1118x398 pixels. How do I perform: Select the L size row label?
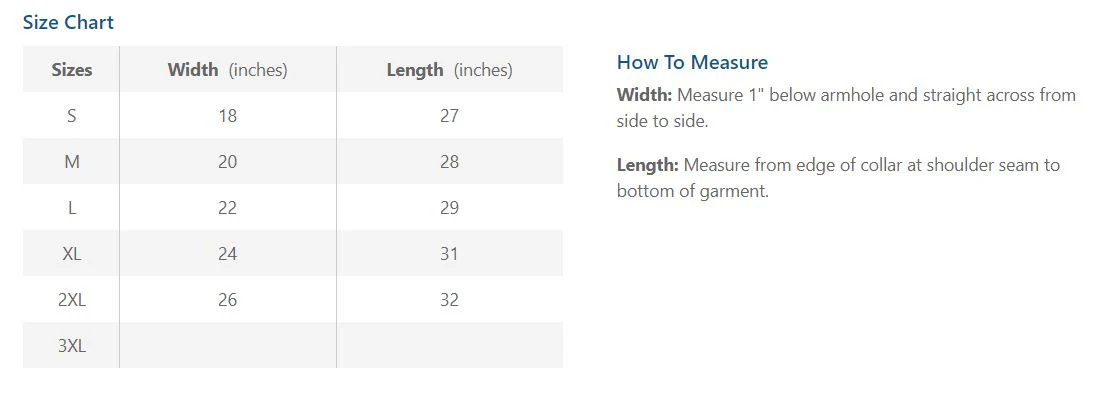[x=71, y=208]
